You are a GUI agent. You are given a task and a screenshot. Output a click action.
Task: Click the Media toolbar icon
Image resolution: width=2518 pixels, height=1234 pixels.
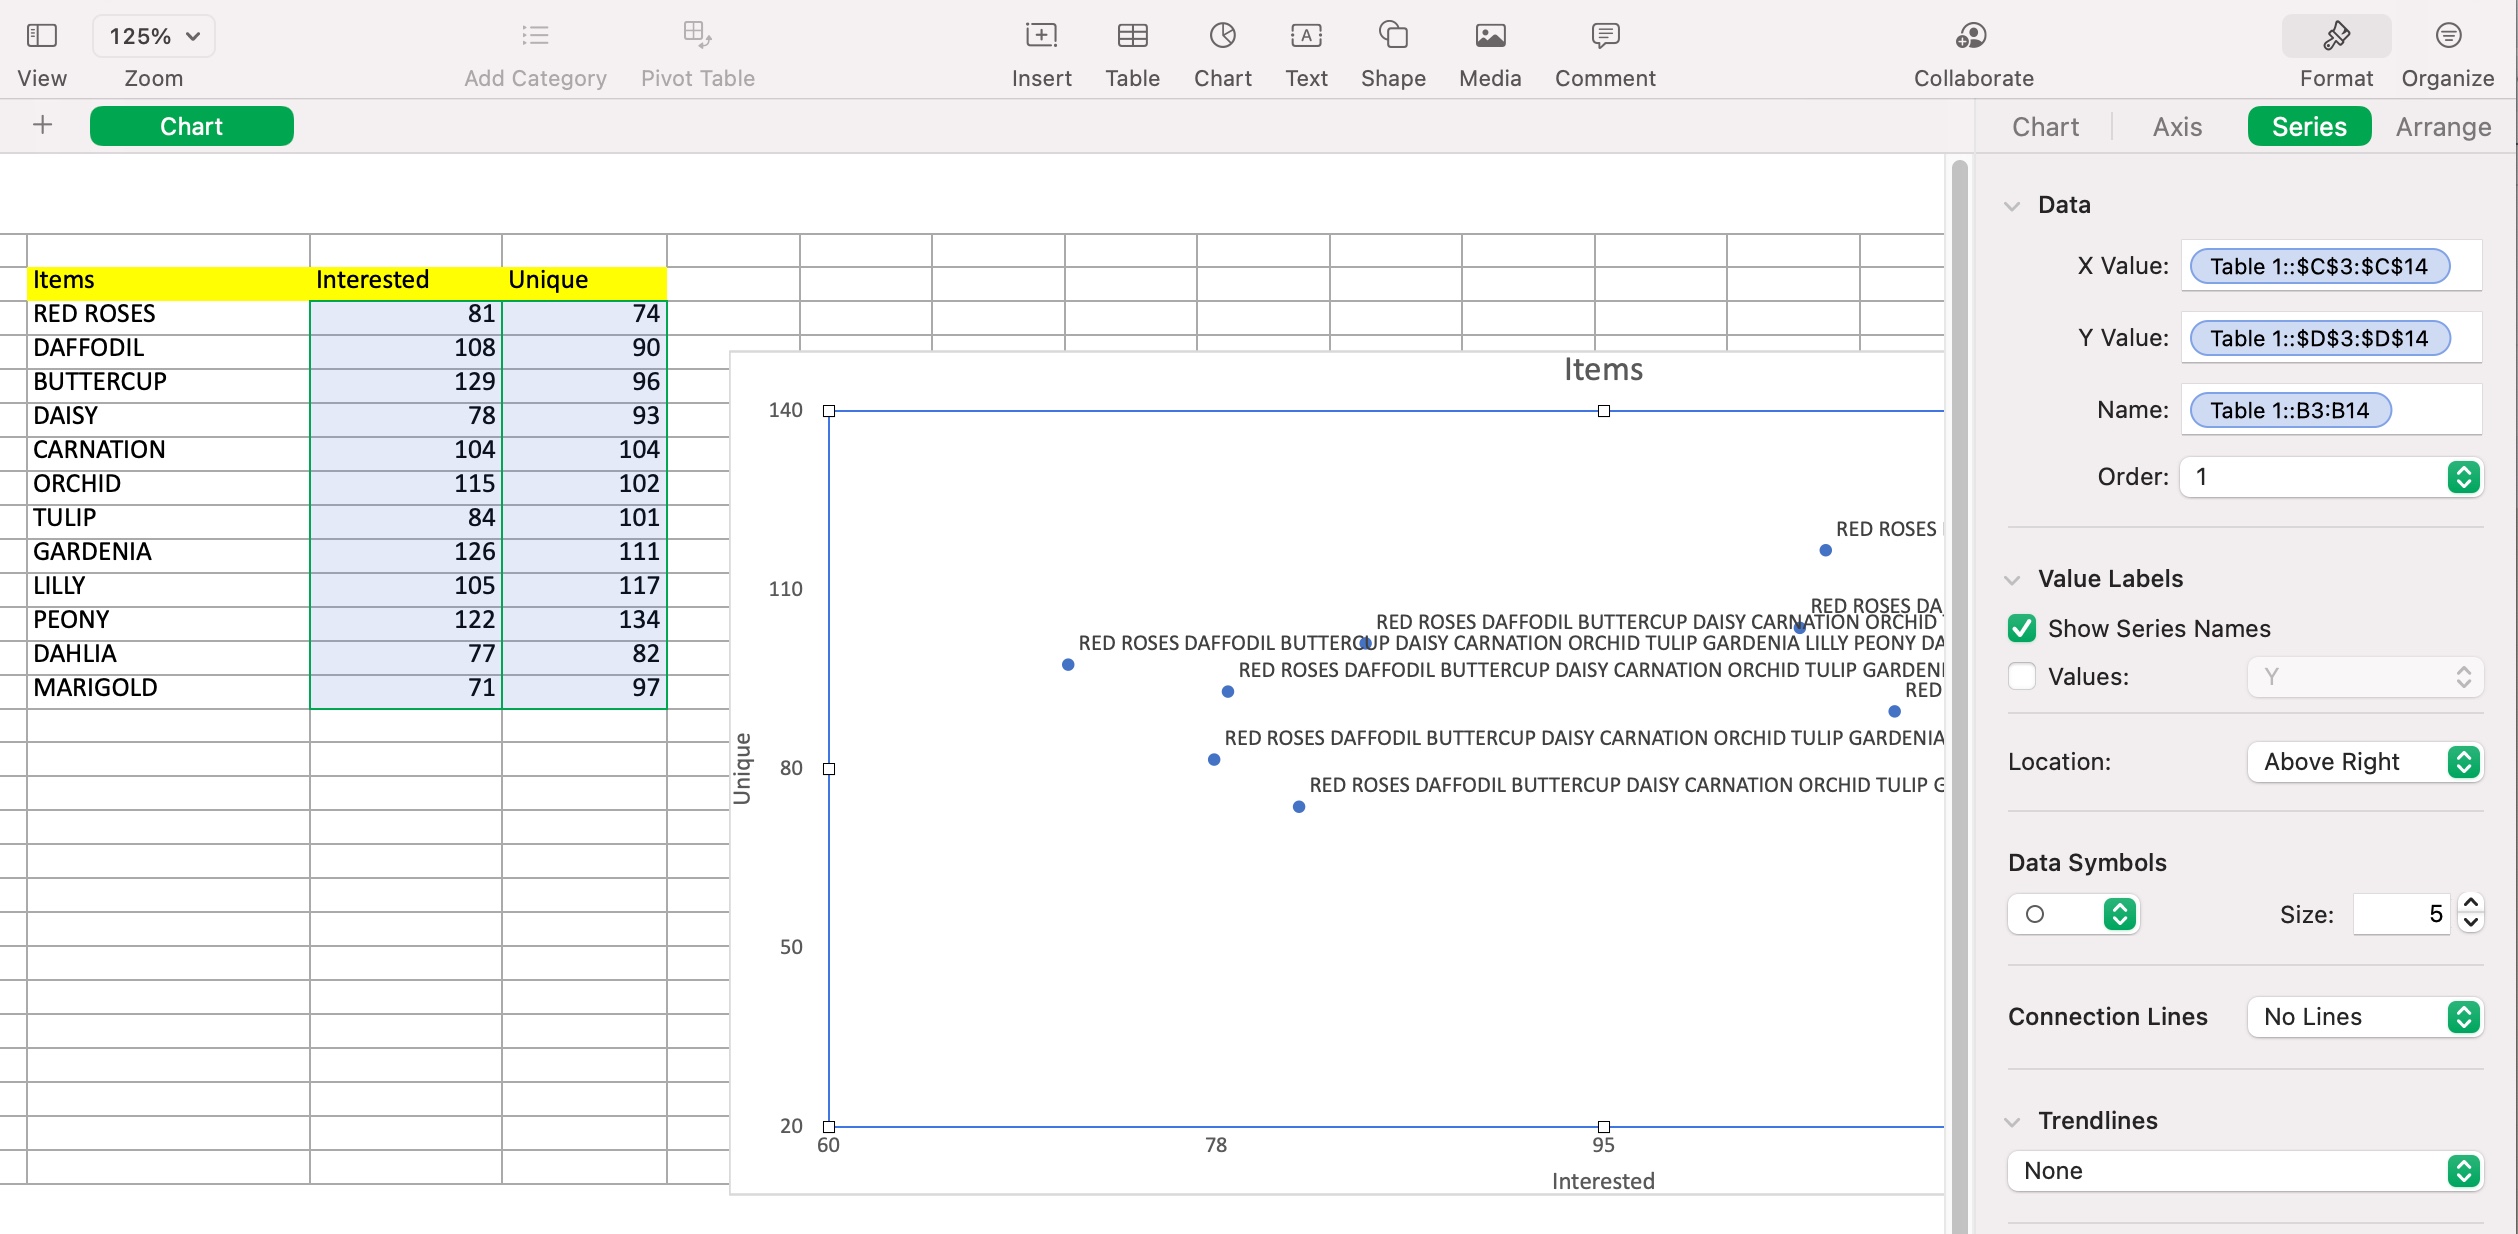click(1489, 36)
